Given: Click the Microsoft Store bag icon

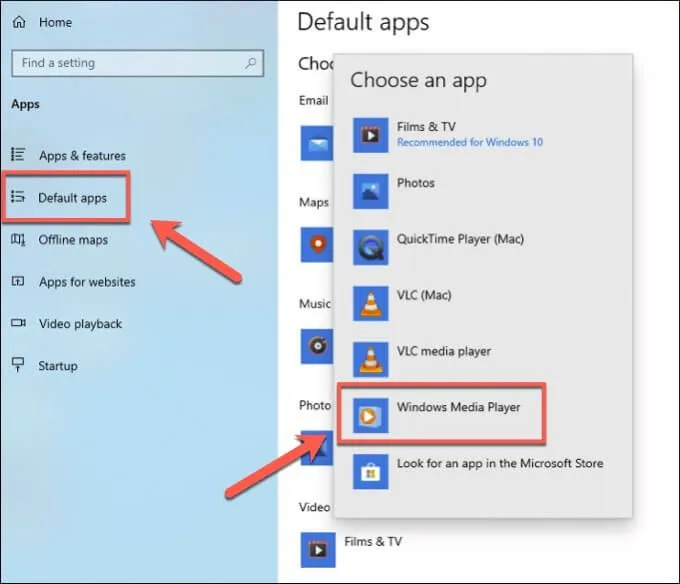Looking at the screenshot, I should (370, 472).
